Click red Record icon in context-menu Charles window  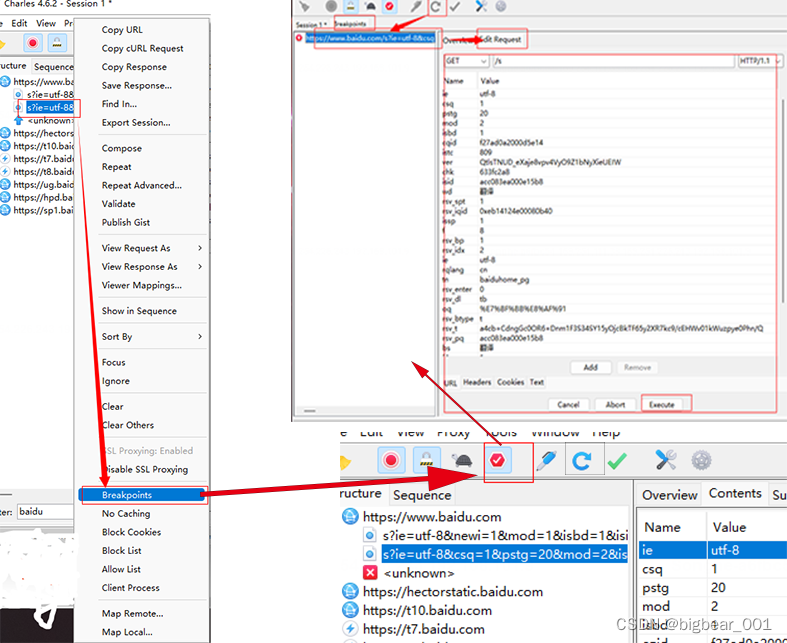click(33, 43)
